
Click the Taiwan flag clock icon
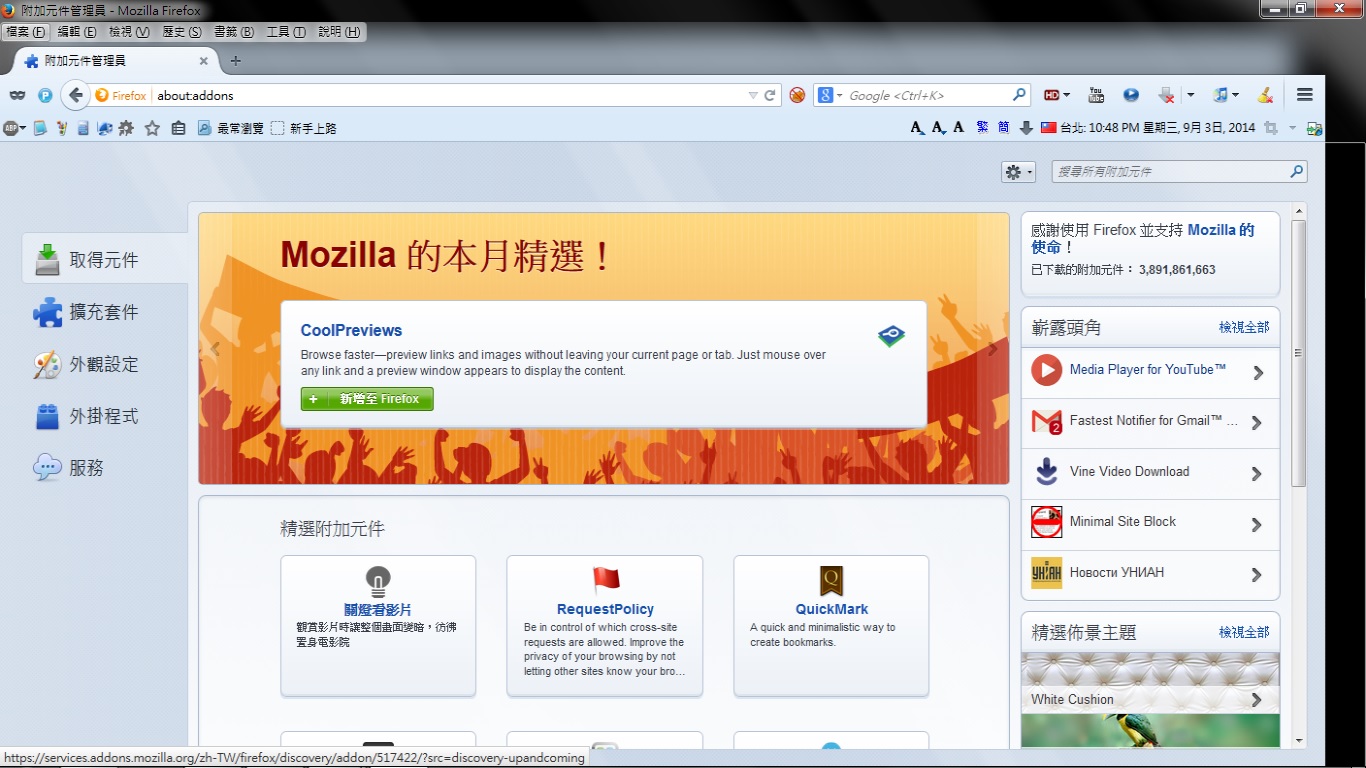coord(1049,128)
